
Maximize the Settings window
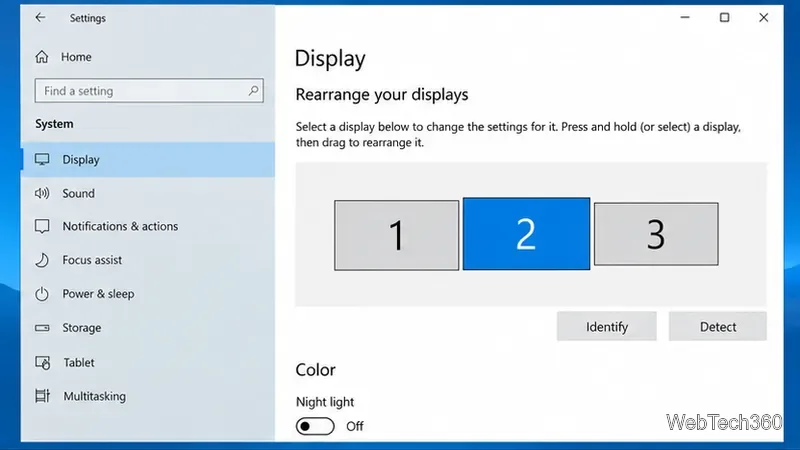click(x=724, y=18)
